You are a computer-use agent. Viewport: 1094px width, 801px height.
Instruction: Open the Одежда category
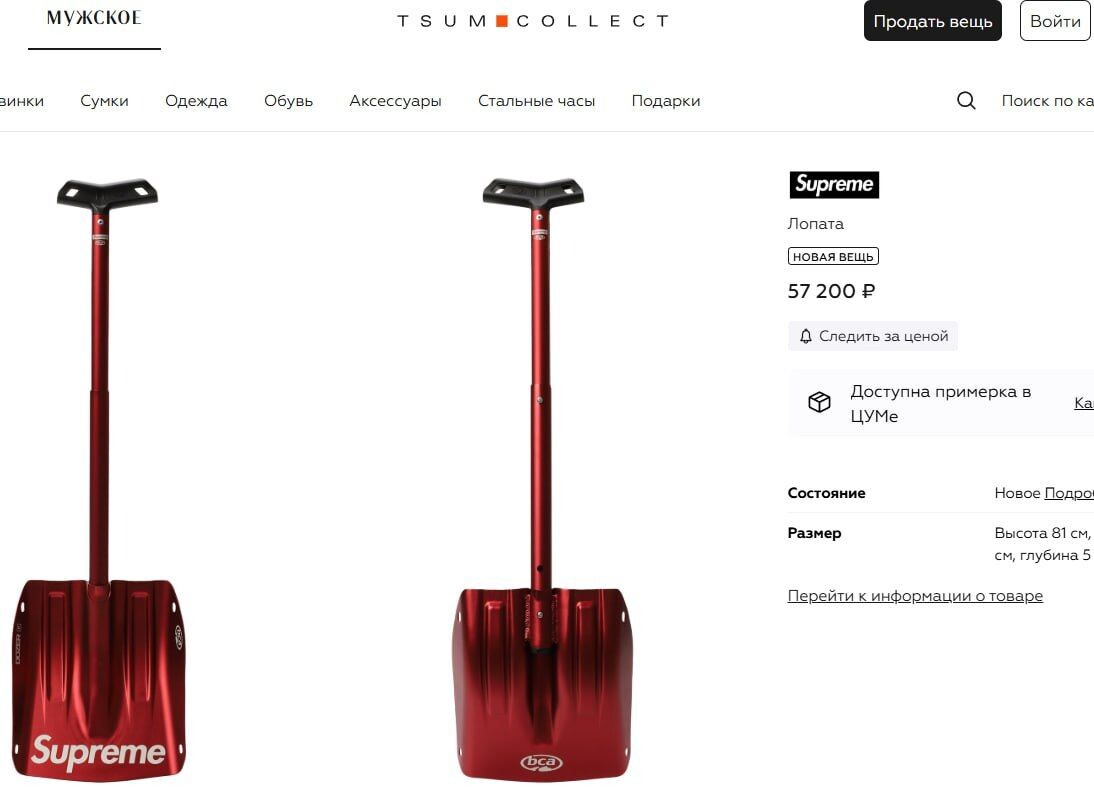[196, 100]
